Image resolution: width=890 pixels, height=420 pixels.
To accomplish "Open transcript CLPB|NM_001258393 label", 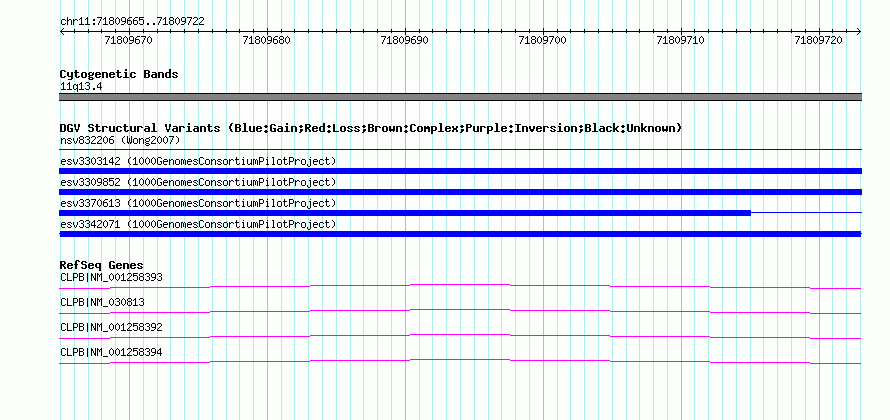I will click(111, 278).
